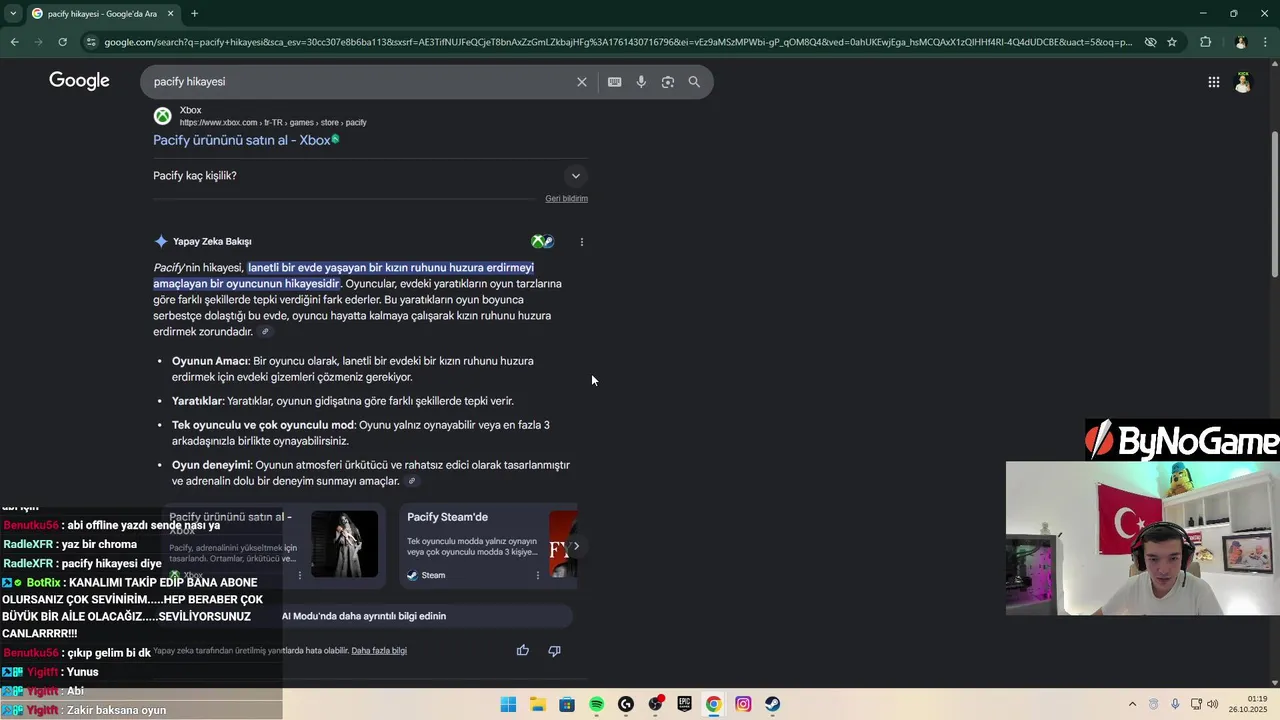Open the third-party cookies eye icon

point(1150,42)
